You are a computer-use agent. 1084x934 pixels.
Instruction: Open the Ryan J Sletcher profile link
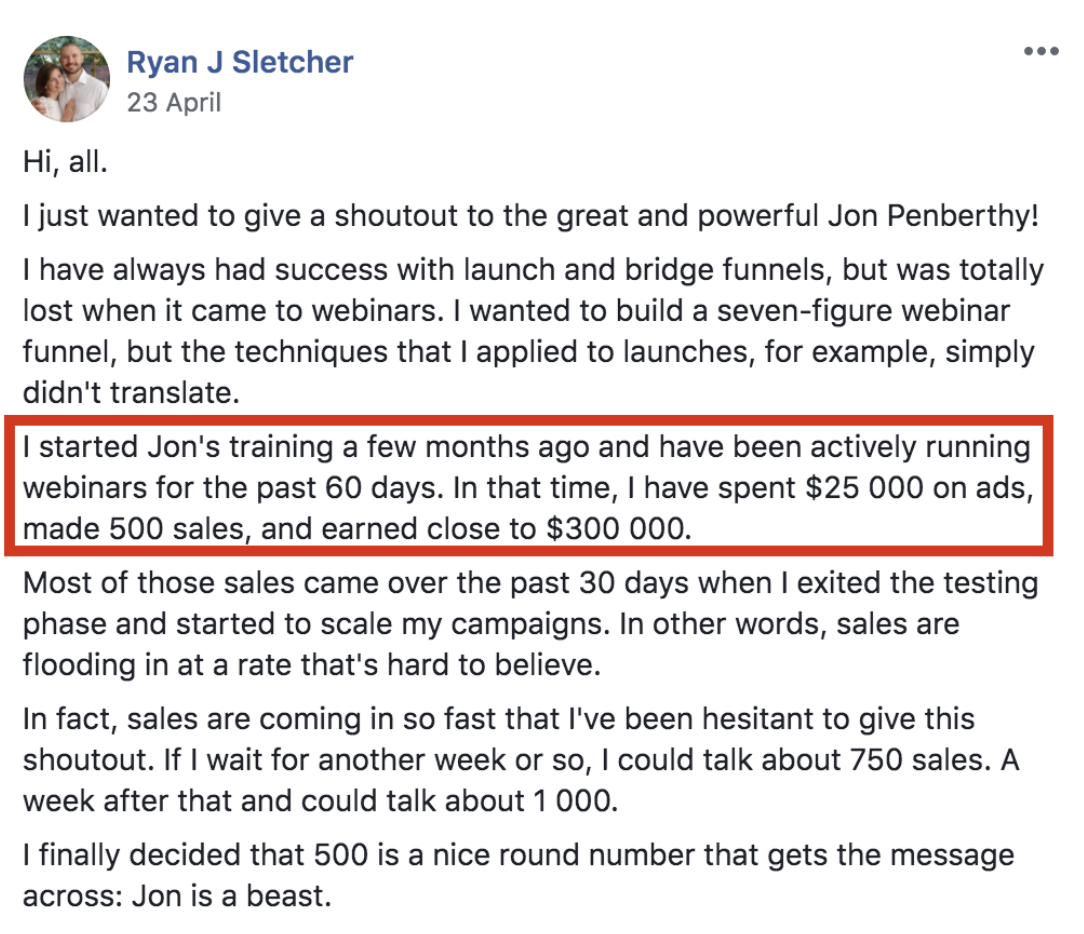coord(240,62)
